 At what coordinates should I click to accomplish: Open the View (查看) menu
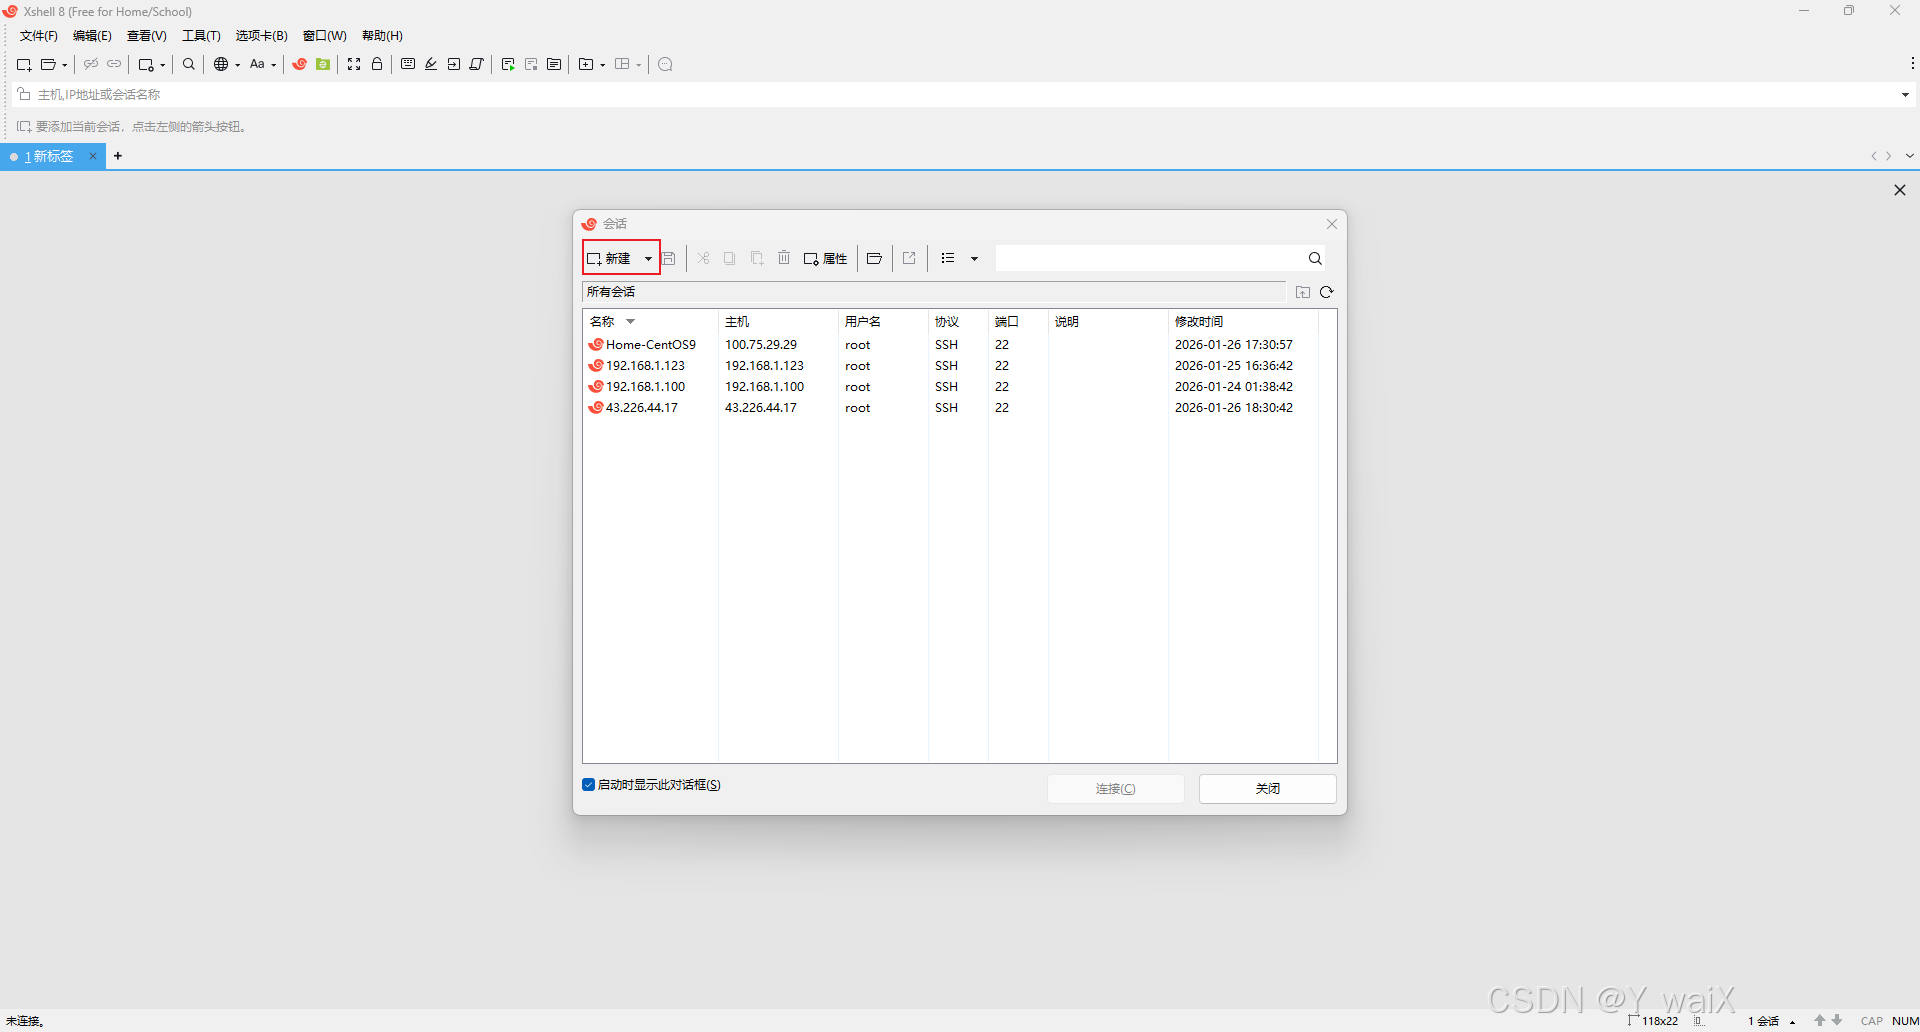(x=147, y=36)
